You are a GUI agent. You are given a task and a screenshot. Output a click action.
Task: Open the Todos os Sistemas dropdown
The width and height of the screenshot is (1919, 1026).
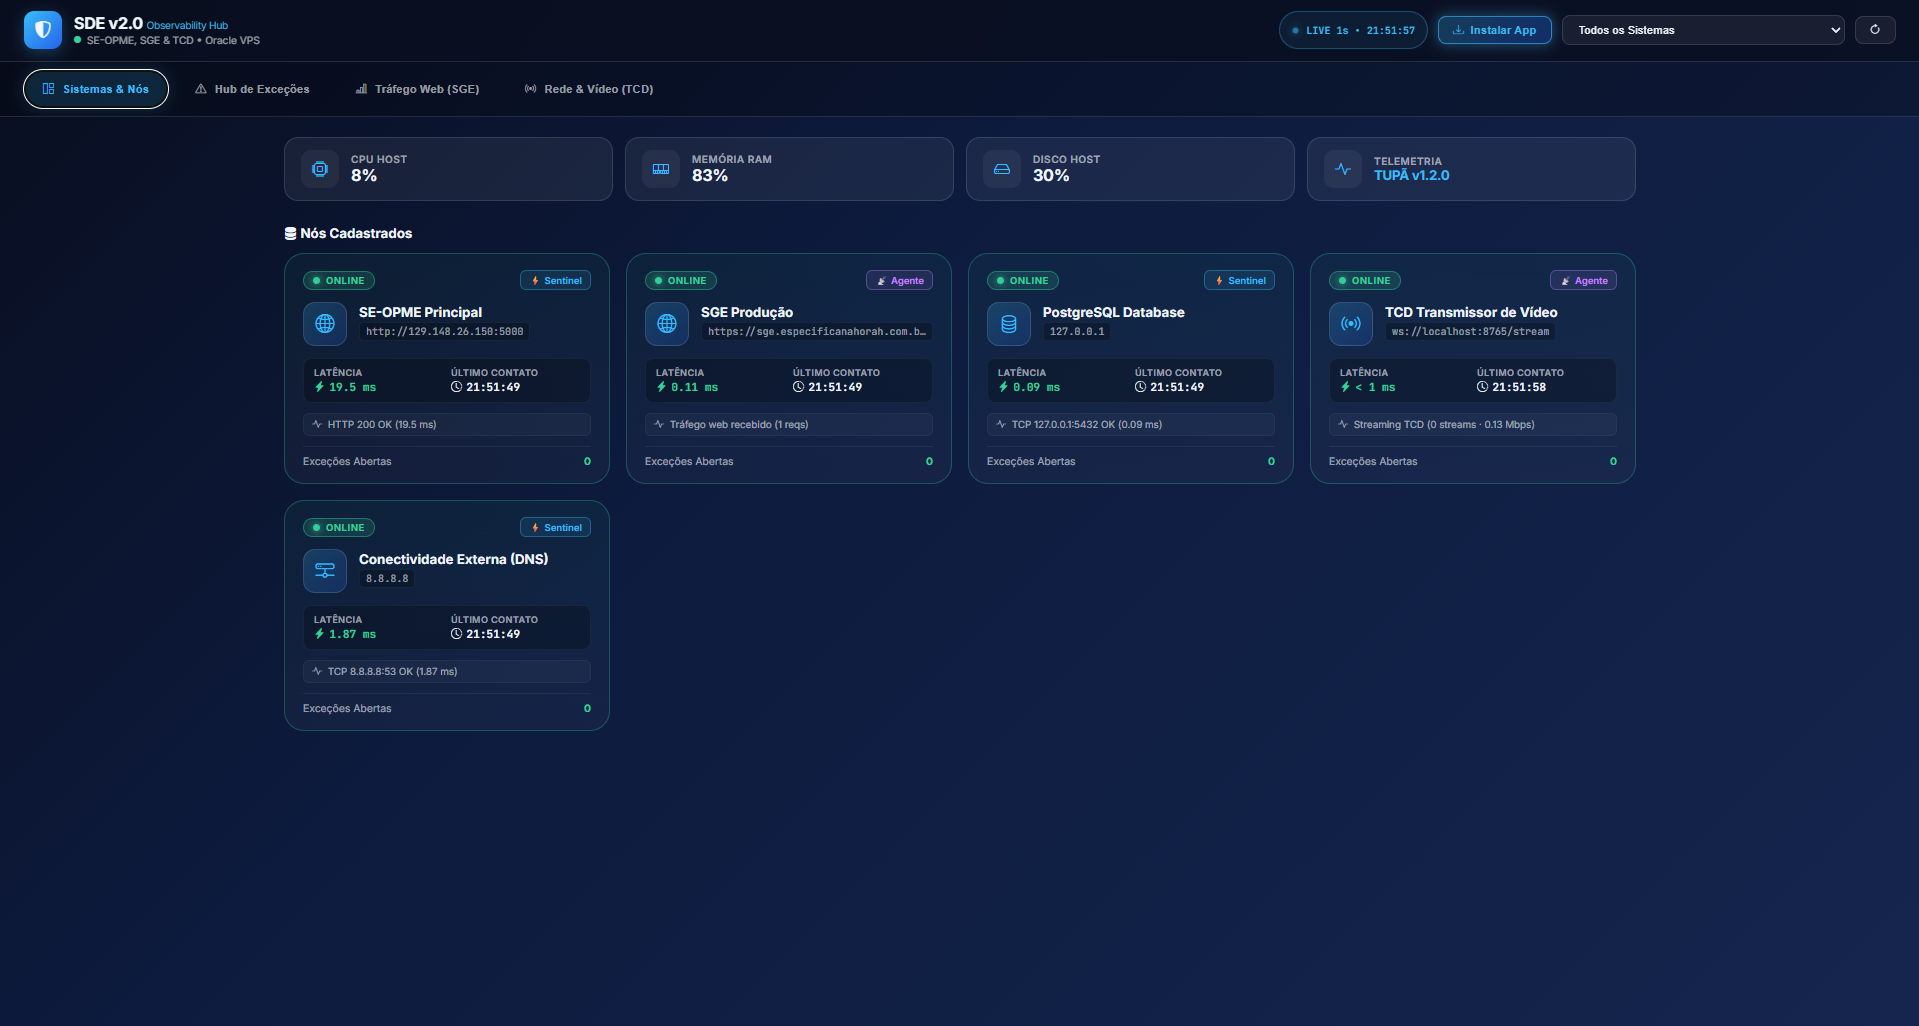pos(1703,30)
